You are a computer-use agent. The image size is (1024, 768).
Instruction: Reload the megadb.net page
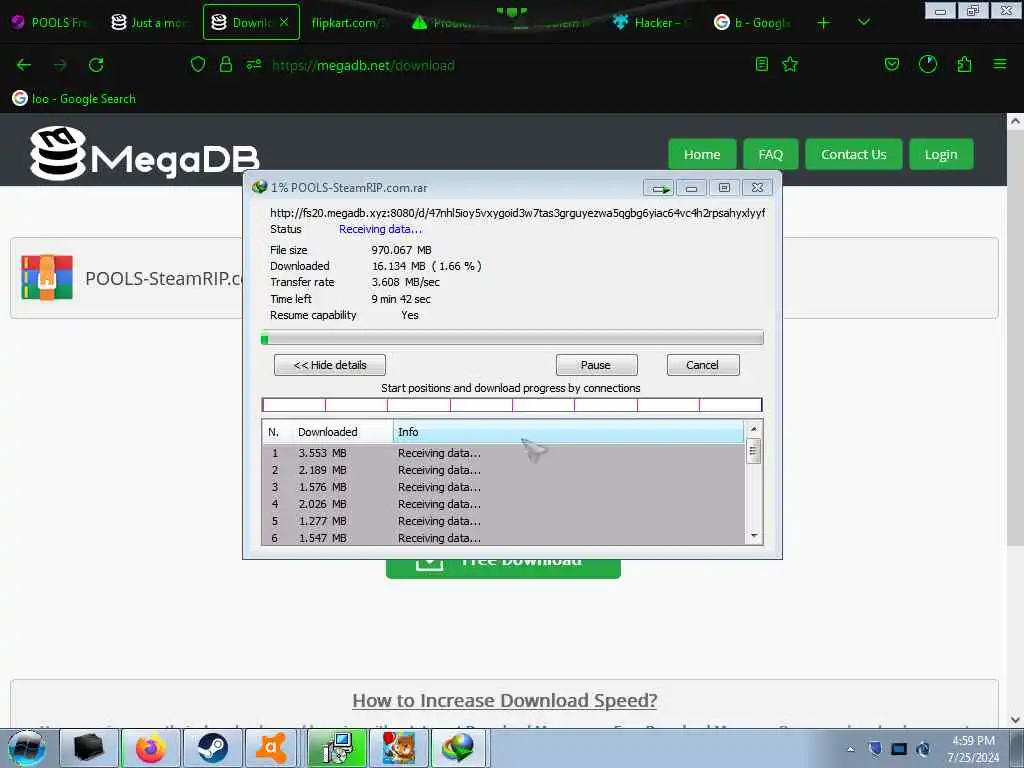tap(96, 65)
